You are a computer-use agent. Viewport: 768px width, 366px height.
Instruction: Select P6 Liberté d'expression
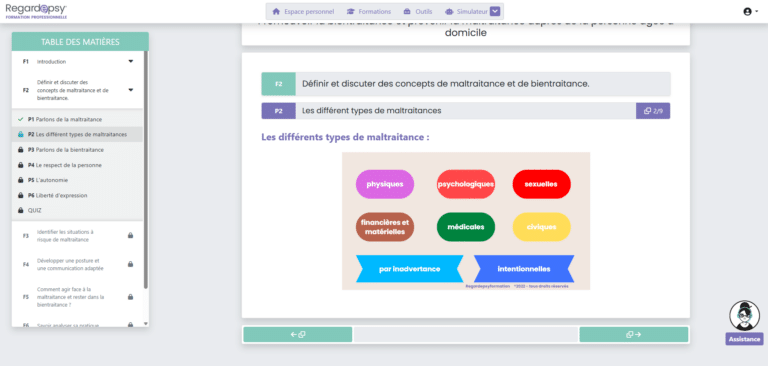point(78,195)
